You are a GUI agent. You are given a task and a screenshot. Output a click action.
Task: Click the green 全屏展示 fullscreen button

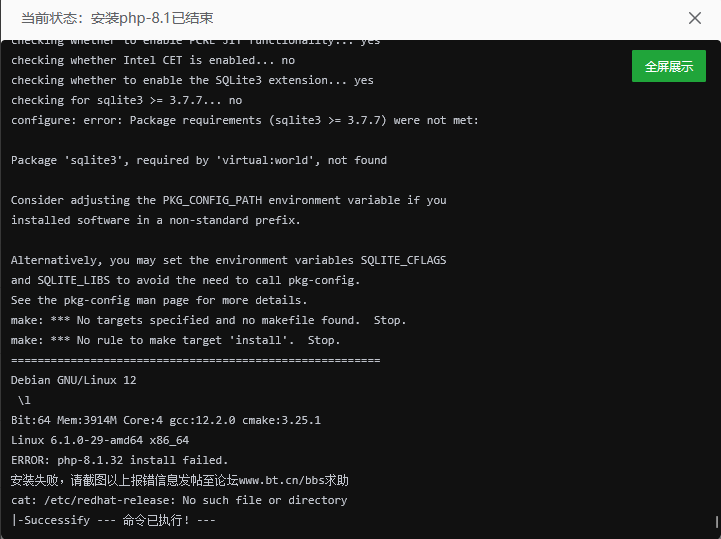pyautogui.click(x=669, y=66)
